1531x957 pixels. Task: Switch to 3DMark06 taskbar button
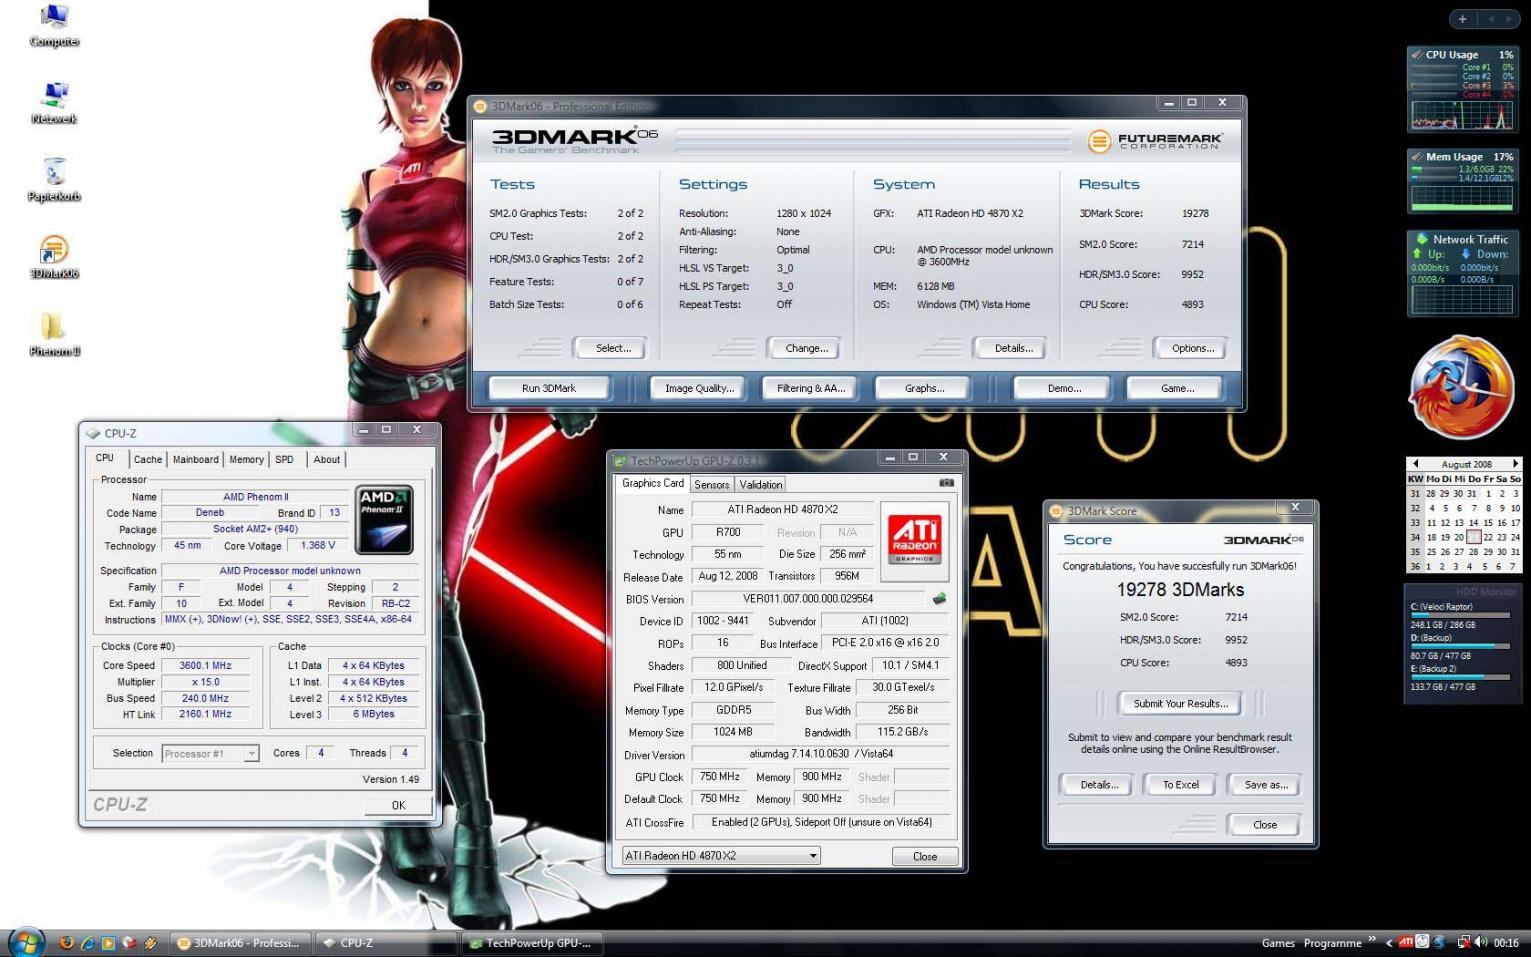(242, 943)
